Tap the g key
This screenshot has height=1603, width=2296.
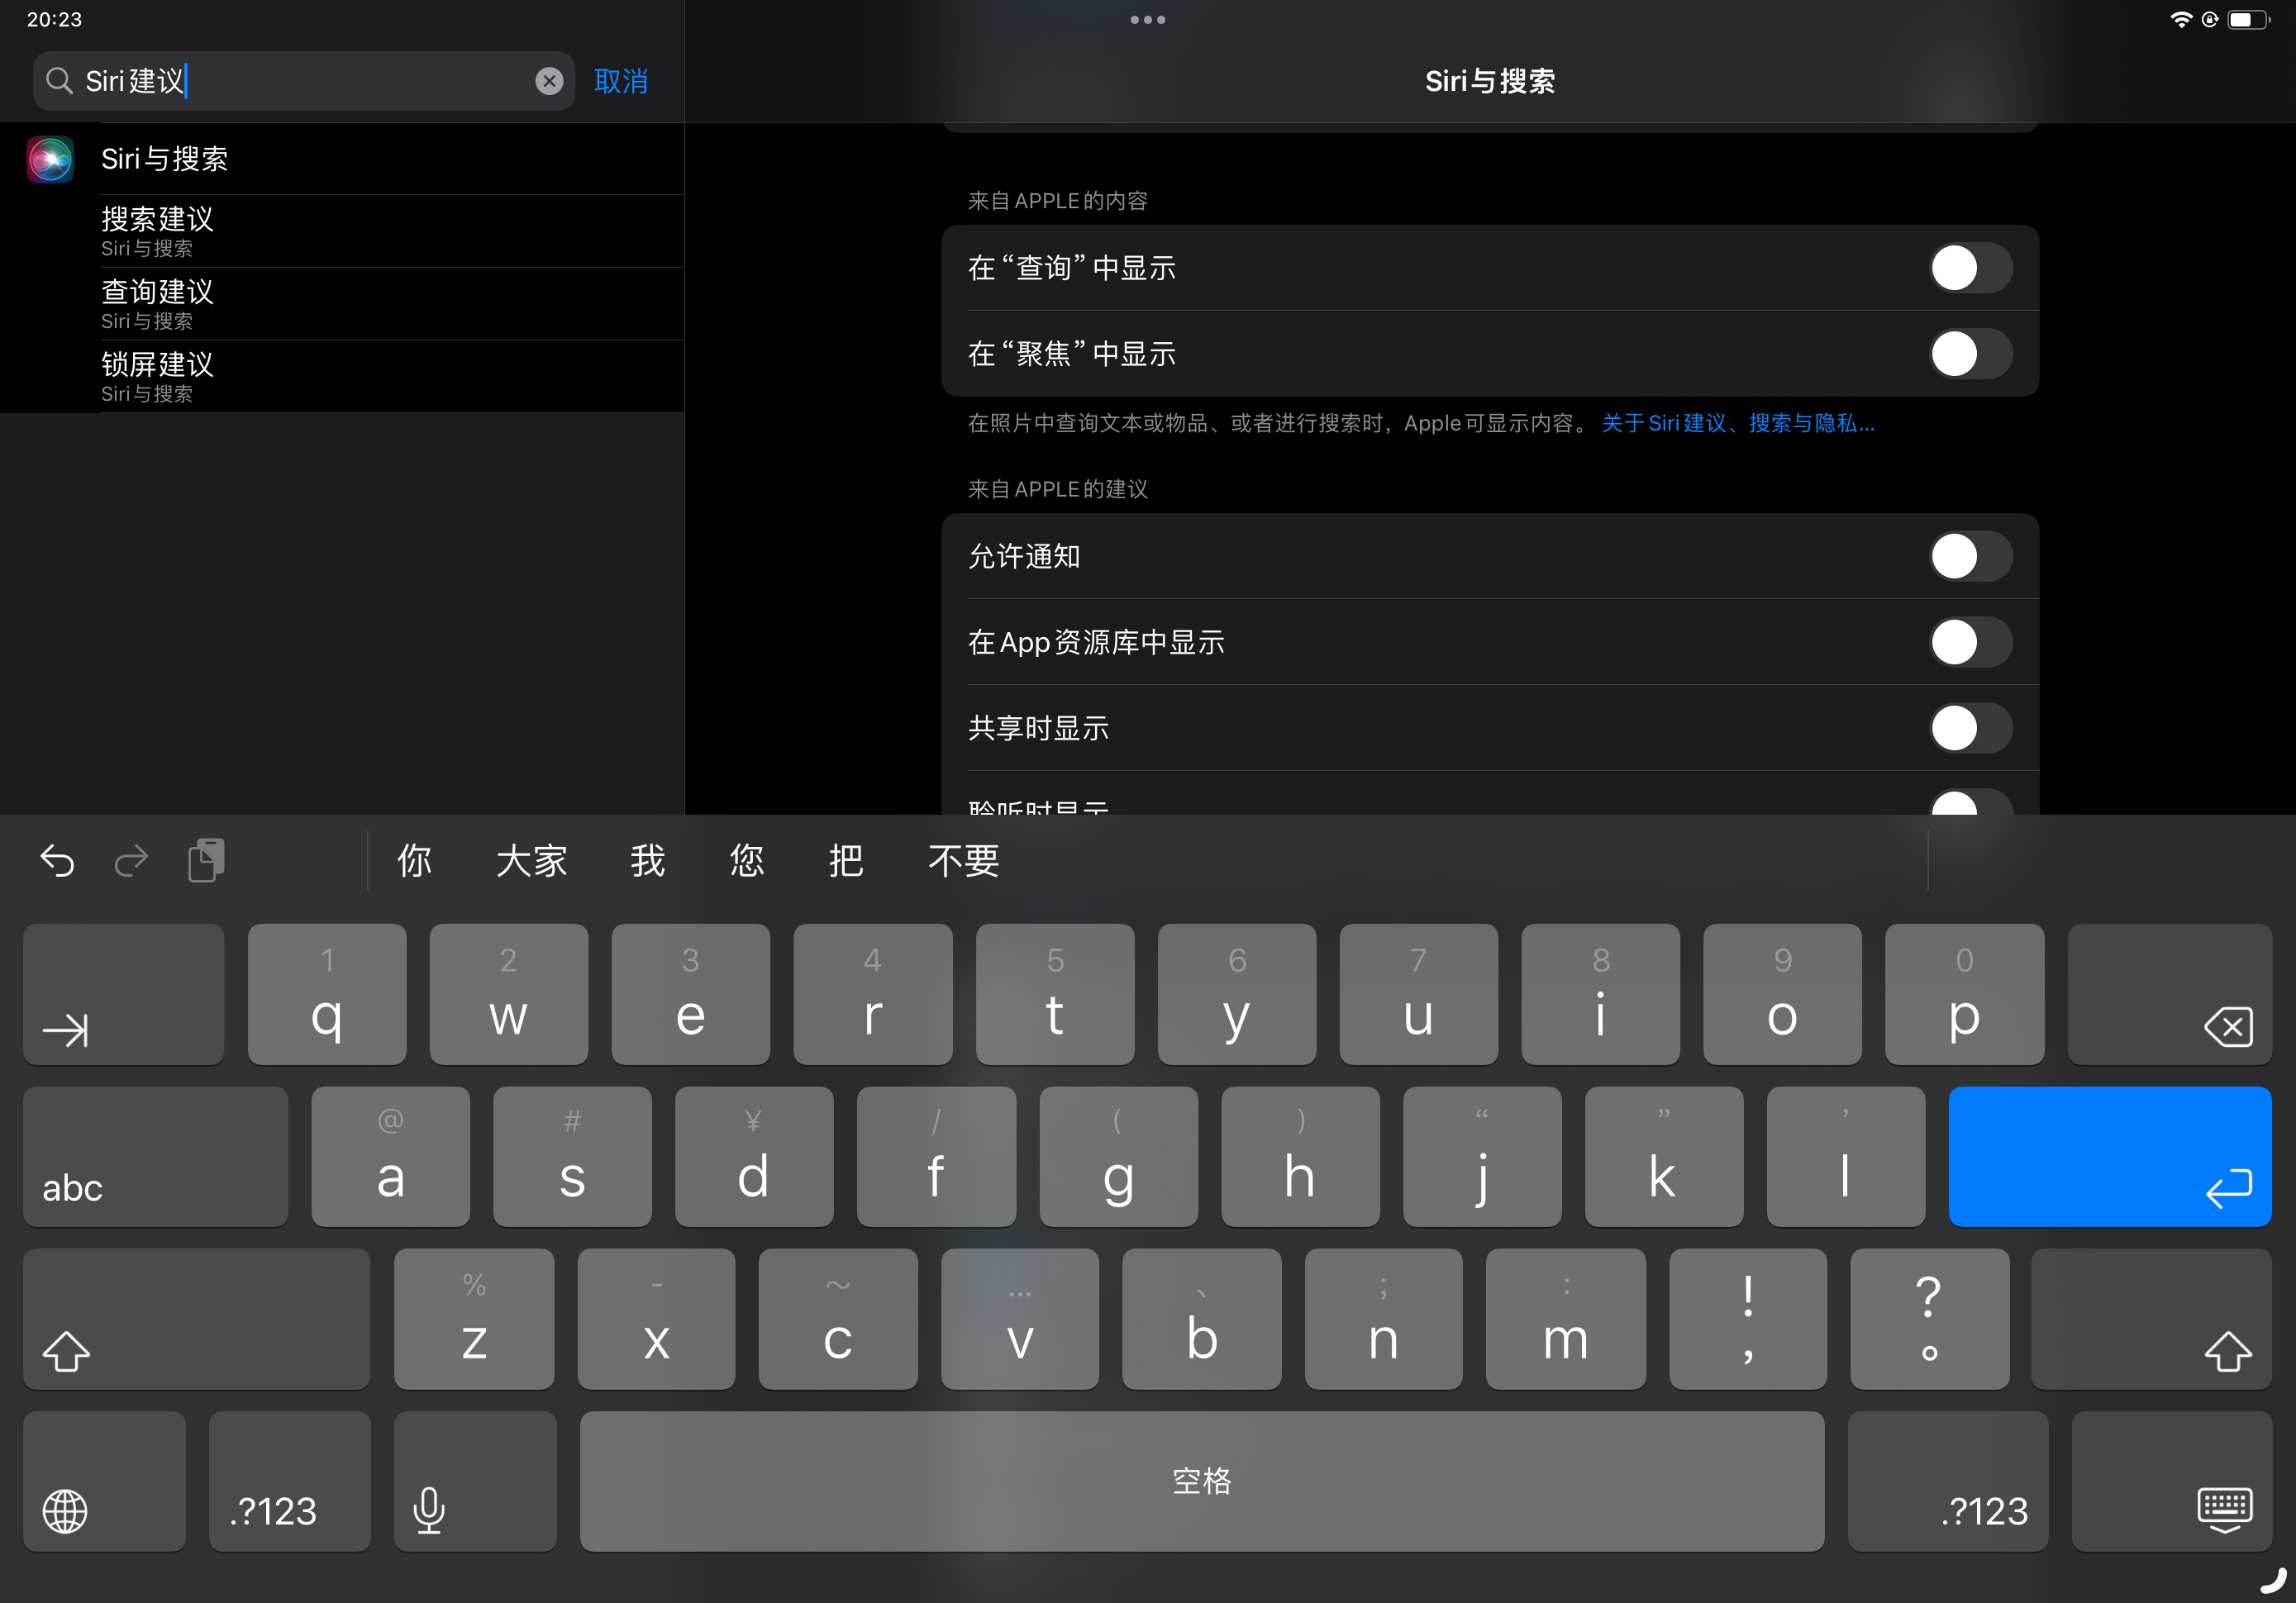1119,1157
